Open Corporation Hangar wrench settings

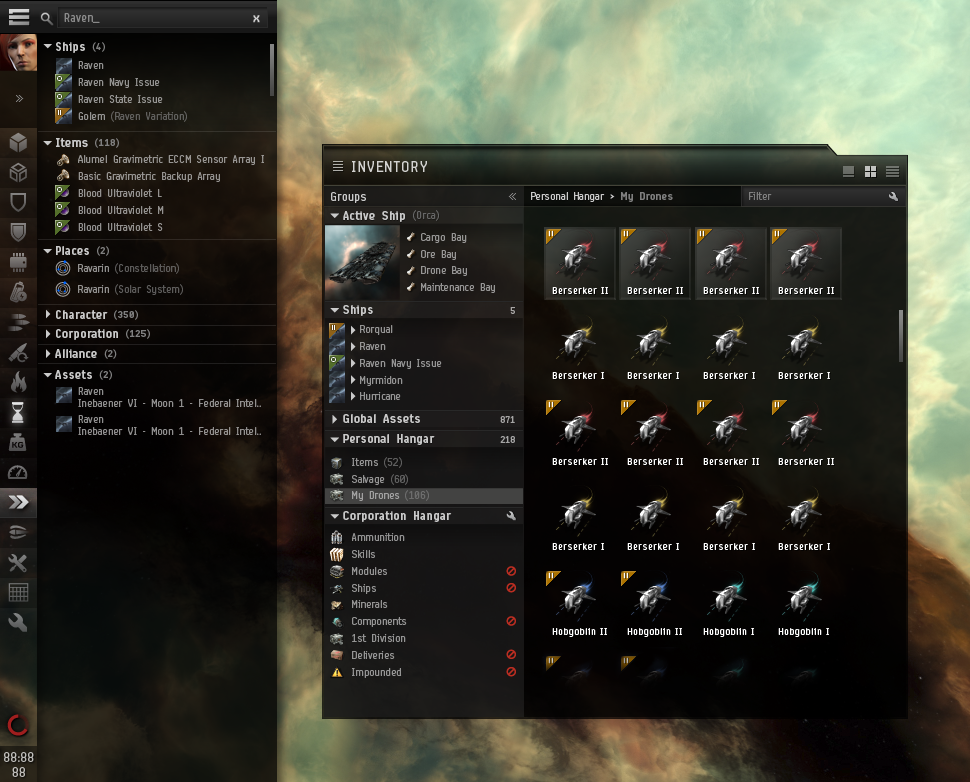pos(511,516)
